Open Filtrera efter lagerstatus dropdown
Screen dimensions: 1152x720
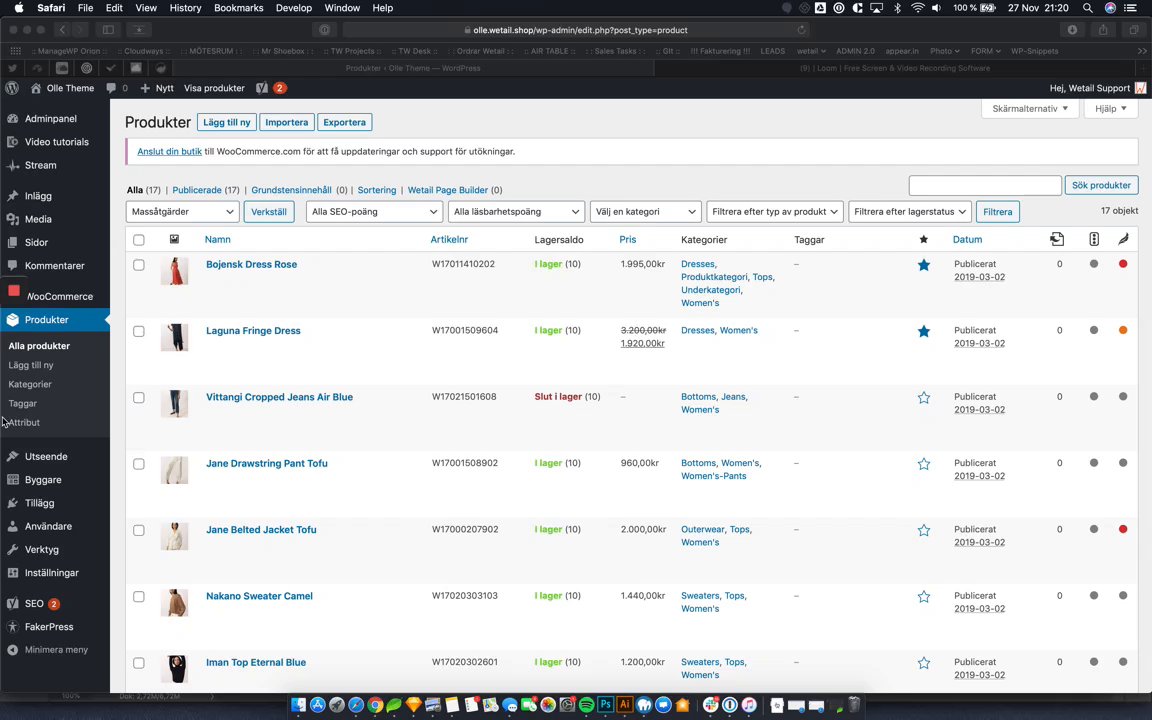click(910, 212)
